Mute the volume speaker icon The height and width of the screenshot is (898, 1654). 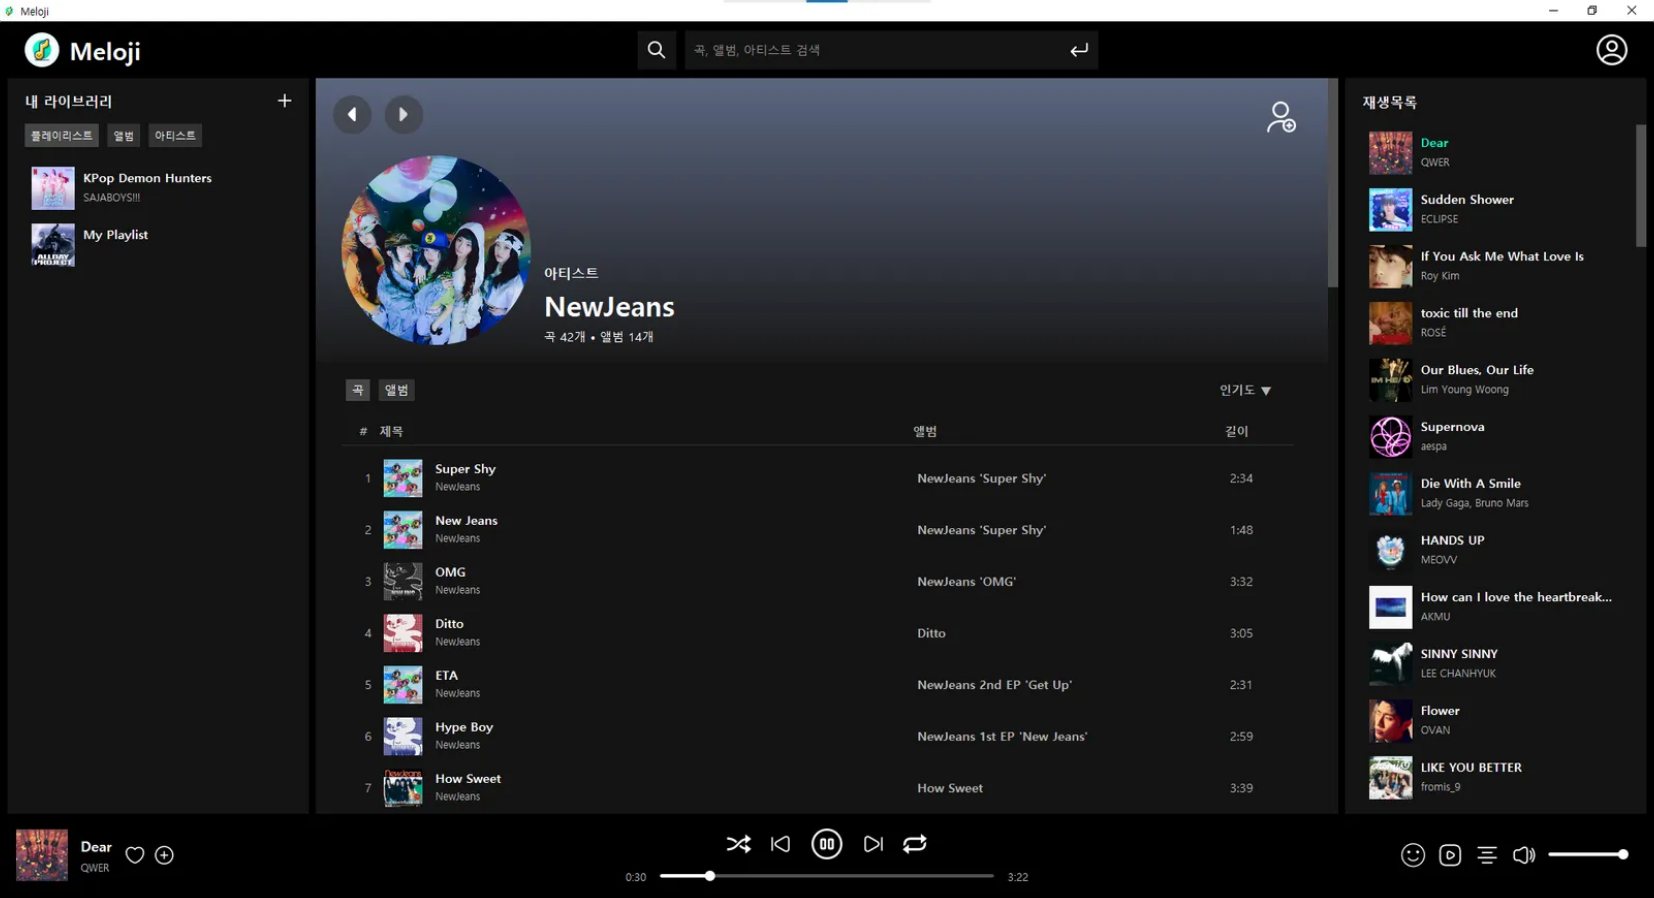1524,855
